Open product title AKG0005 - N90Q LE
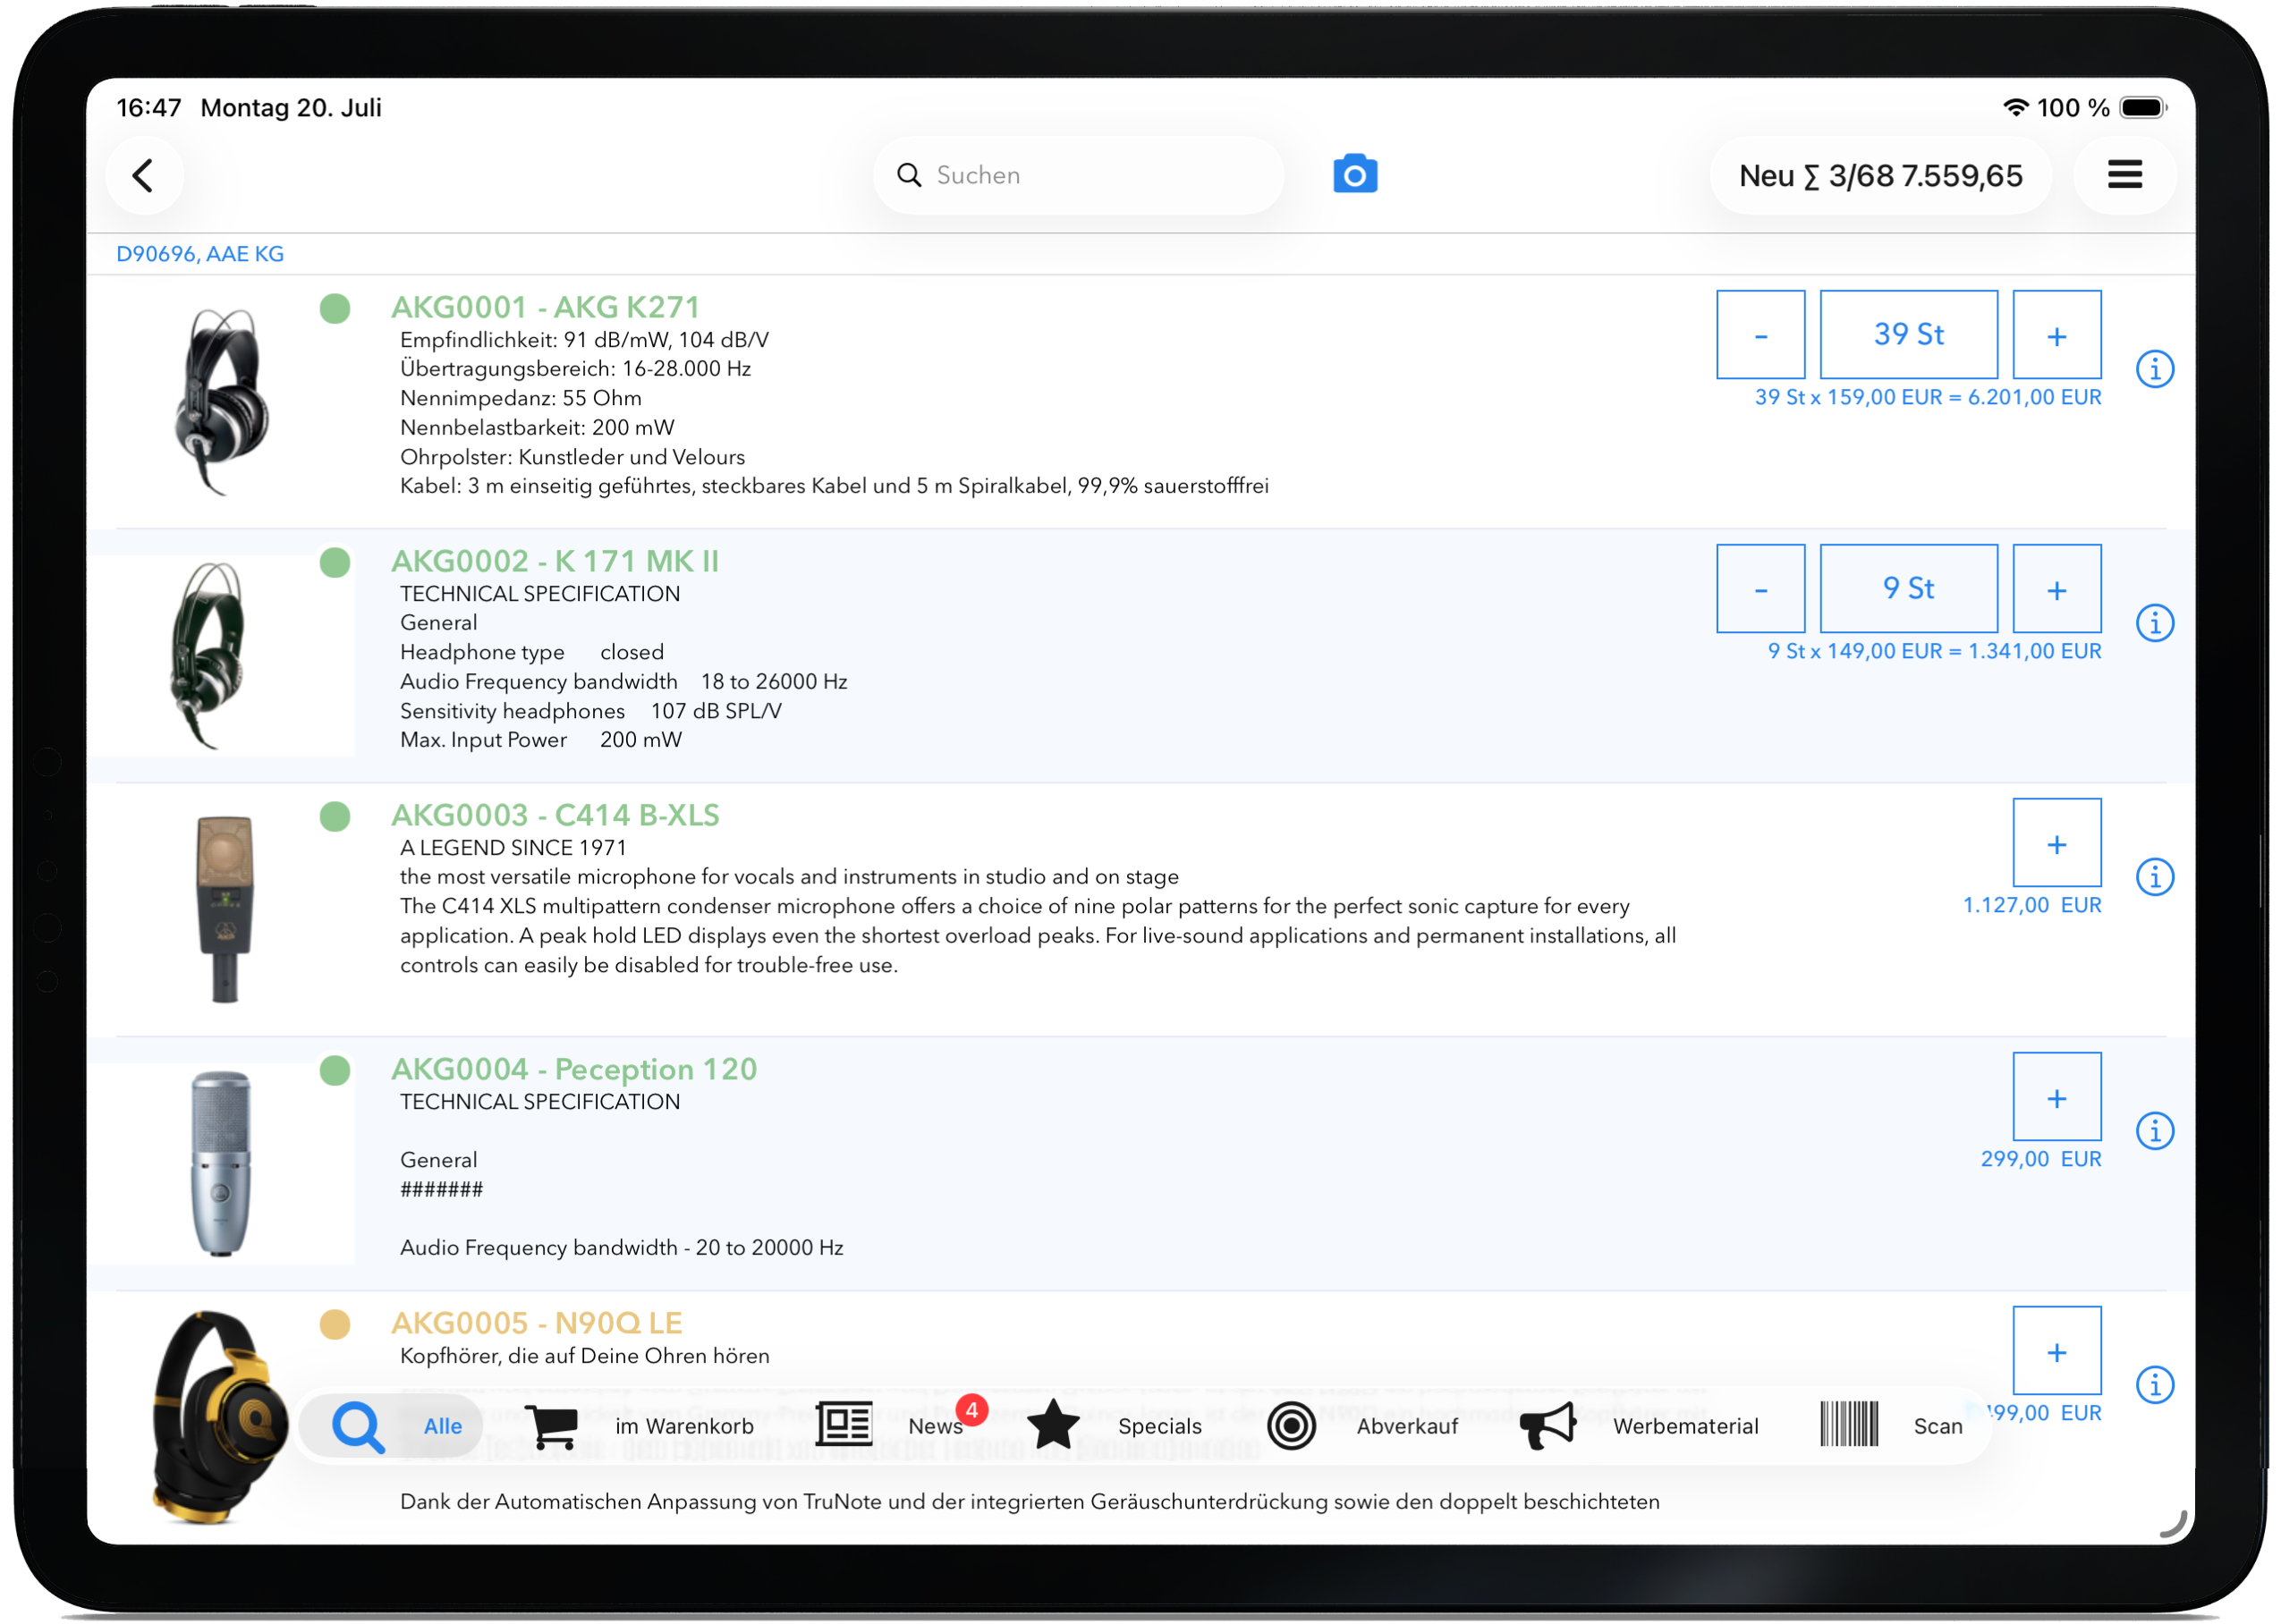Viewport: 2281px width, 1624px height. click(537, 1323)
